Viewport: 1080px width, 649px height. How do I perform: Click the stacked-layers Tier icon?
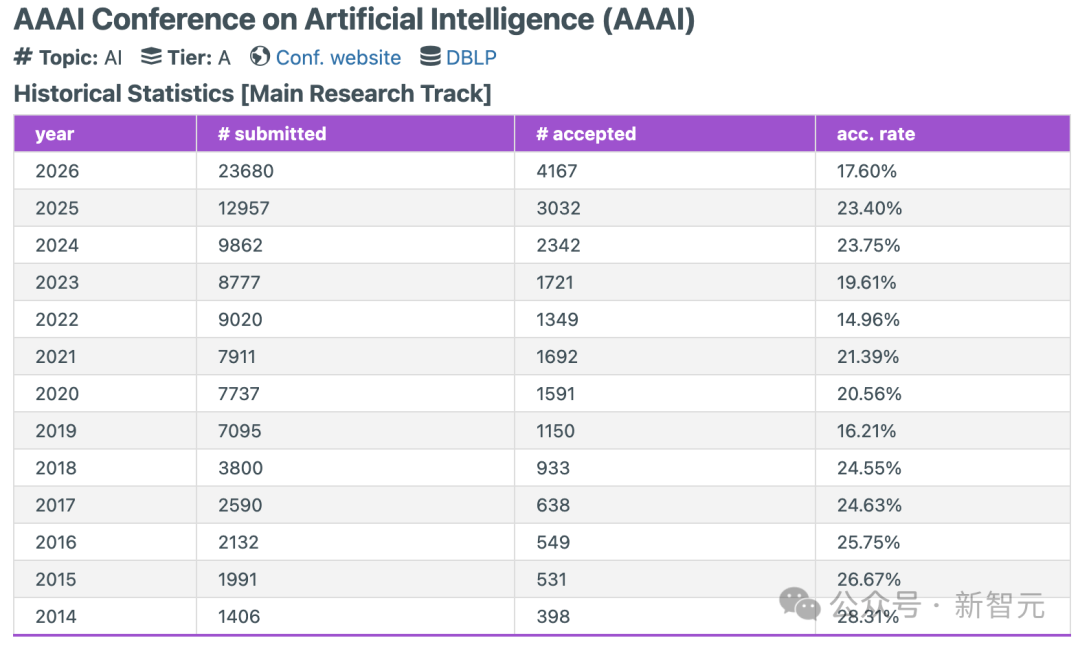(151, 57)
